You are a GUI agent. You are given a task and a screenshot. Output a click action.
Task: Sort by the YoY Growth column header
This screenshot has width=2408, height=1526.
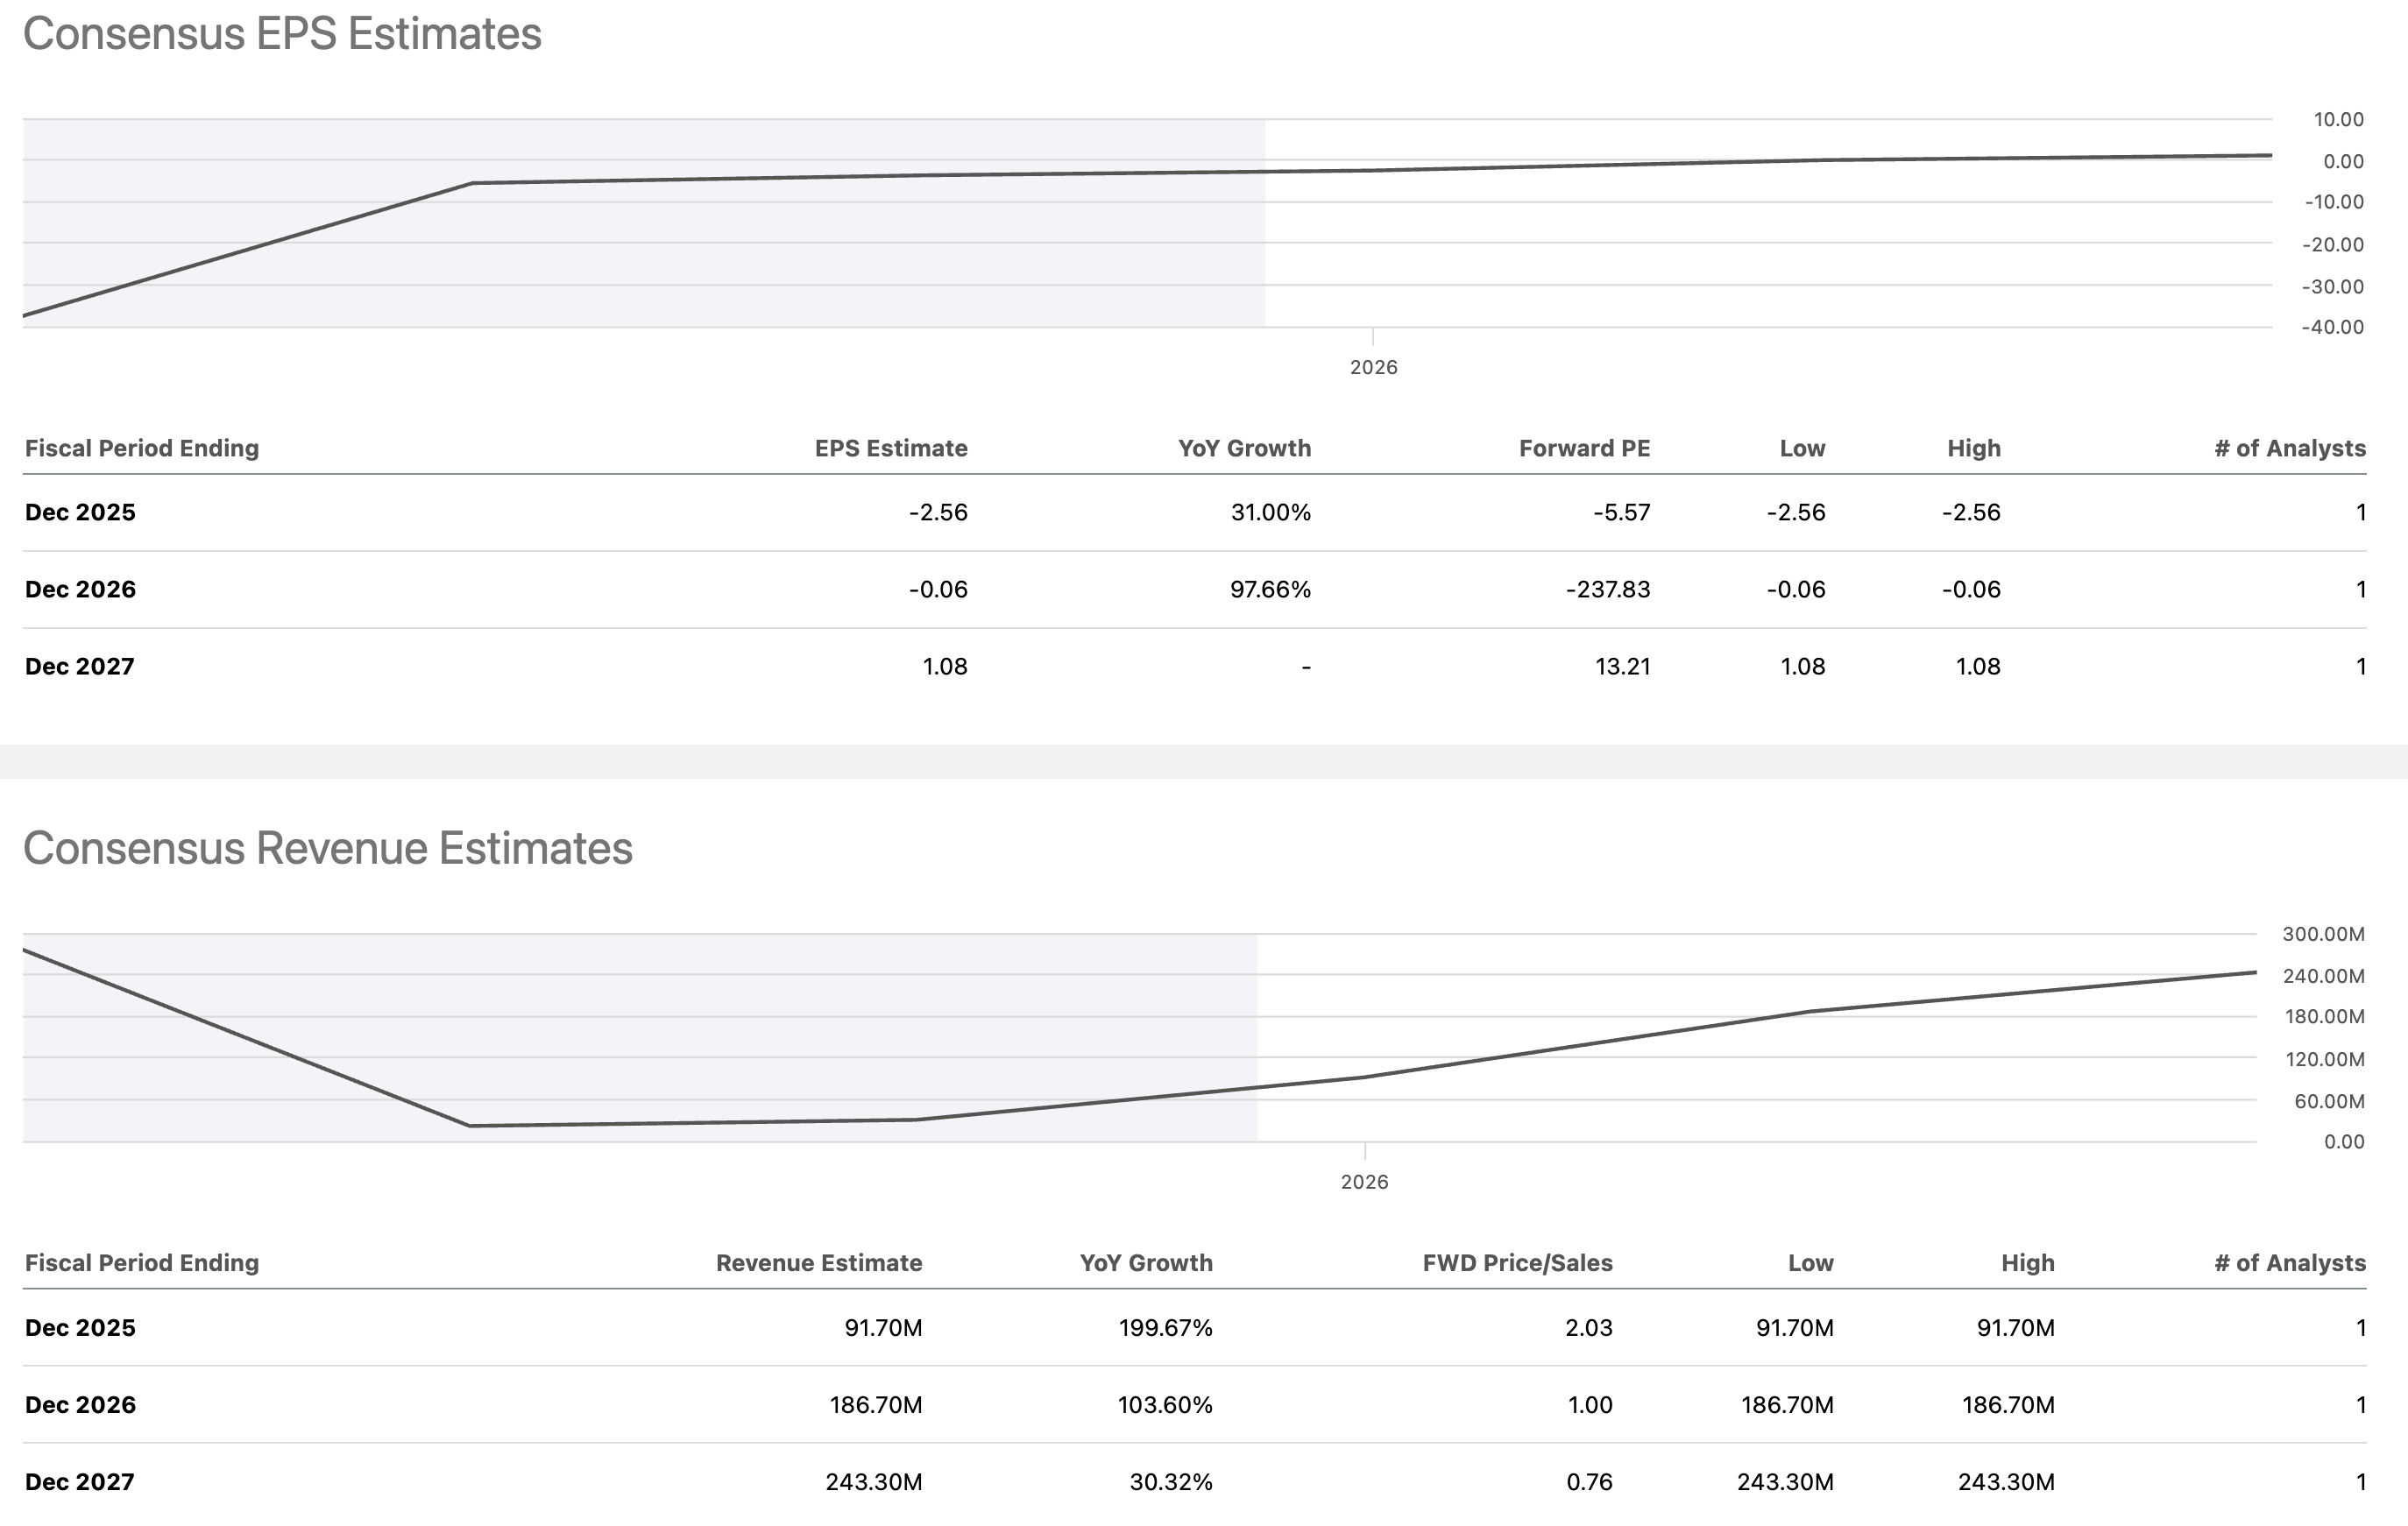[1244, 448]
